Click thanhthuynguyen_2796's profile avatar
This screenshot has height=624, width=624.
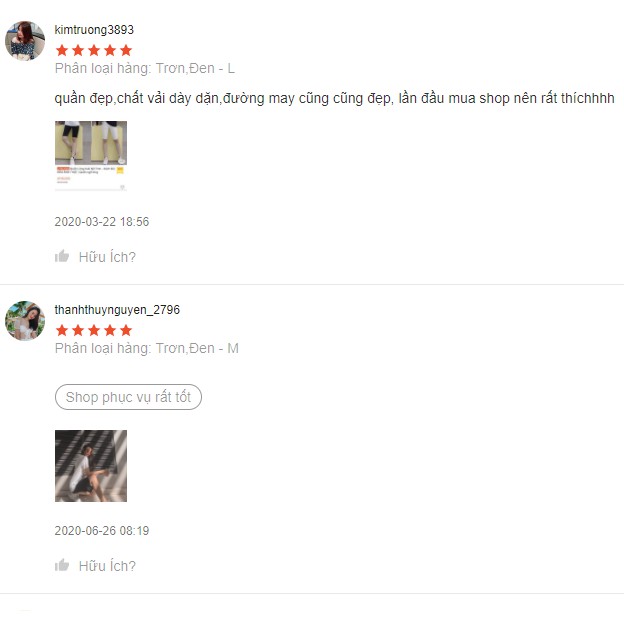point(25,321)
